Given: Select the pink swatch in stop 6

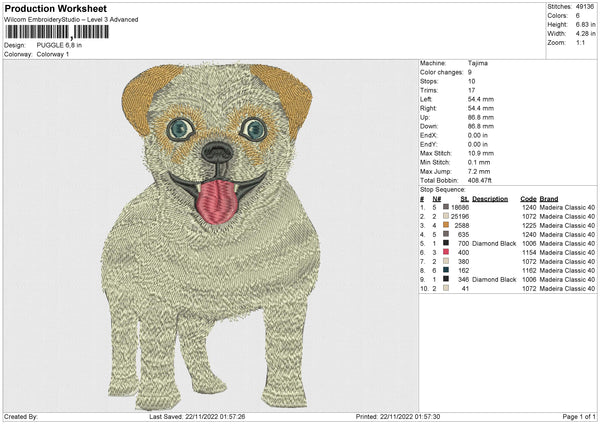Looking at the screenshot, I should pyautogui.click(x=446, y=252).
